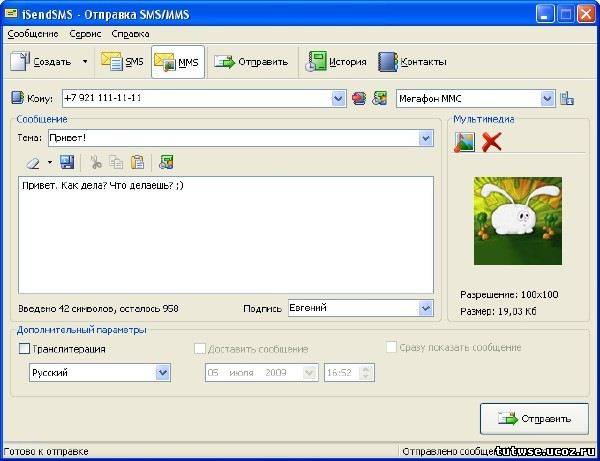Remove attached image with red X icon
600x461 pixels.
(x=491, y=142)
